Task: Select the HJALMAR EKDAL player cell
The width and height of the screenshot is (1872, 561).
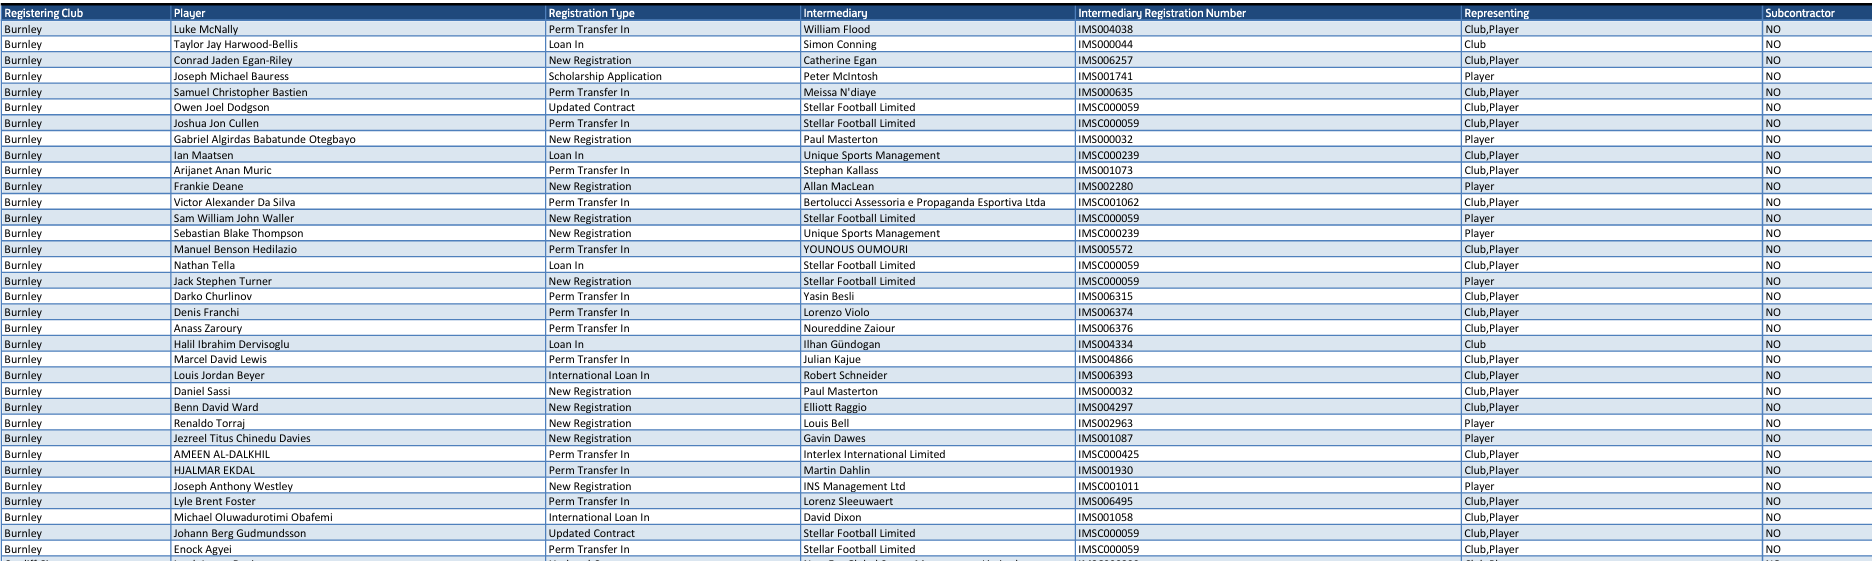Action: pos(214,470)
